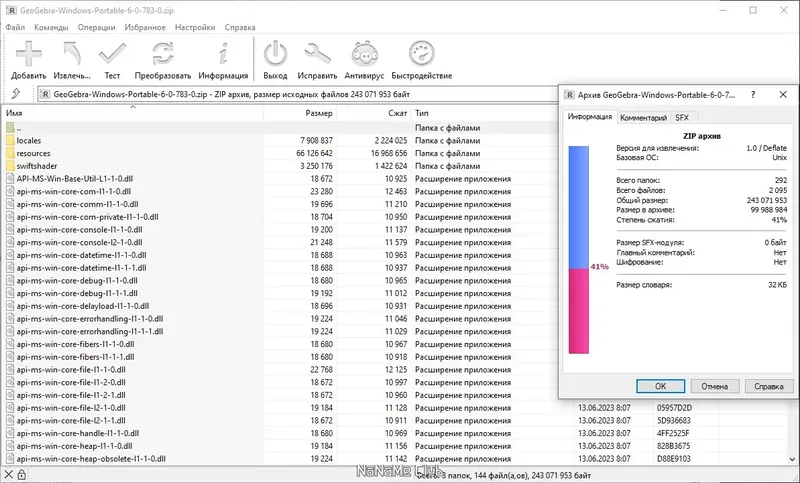Viewport: 800px width, 483px height.
Task: Switch to the Комментарий tab
Action: click(x=643, y=117)
